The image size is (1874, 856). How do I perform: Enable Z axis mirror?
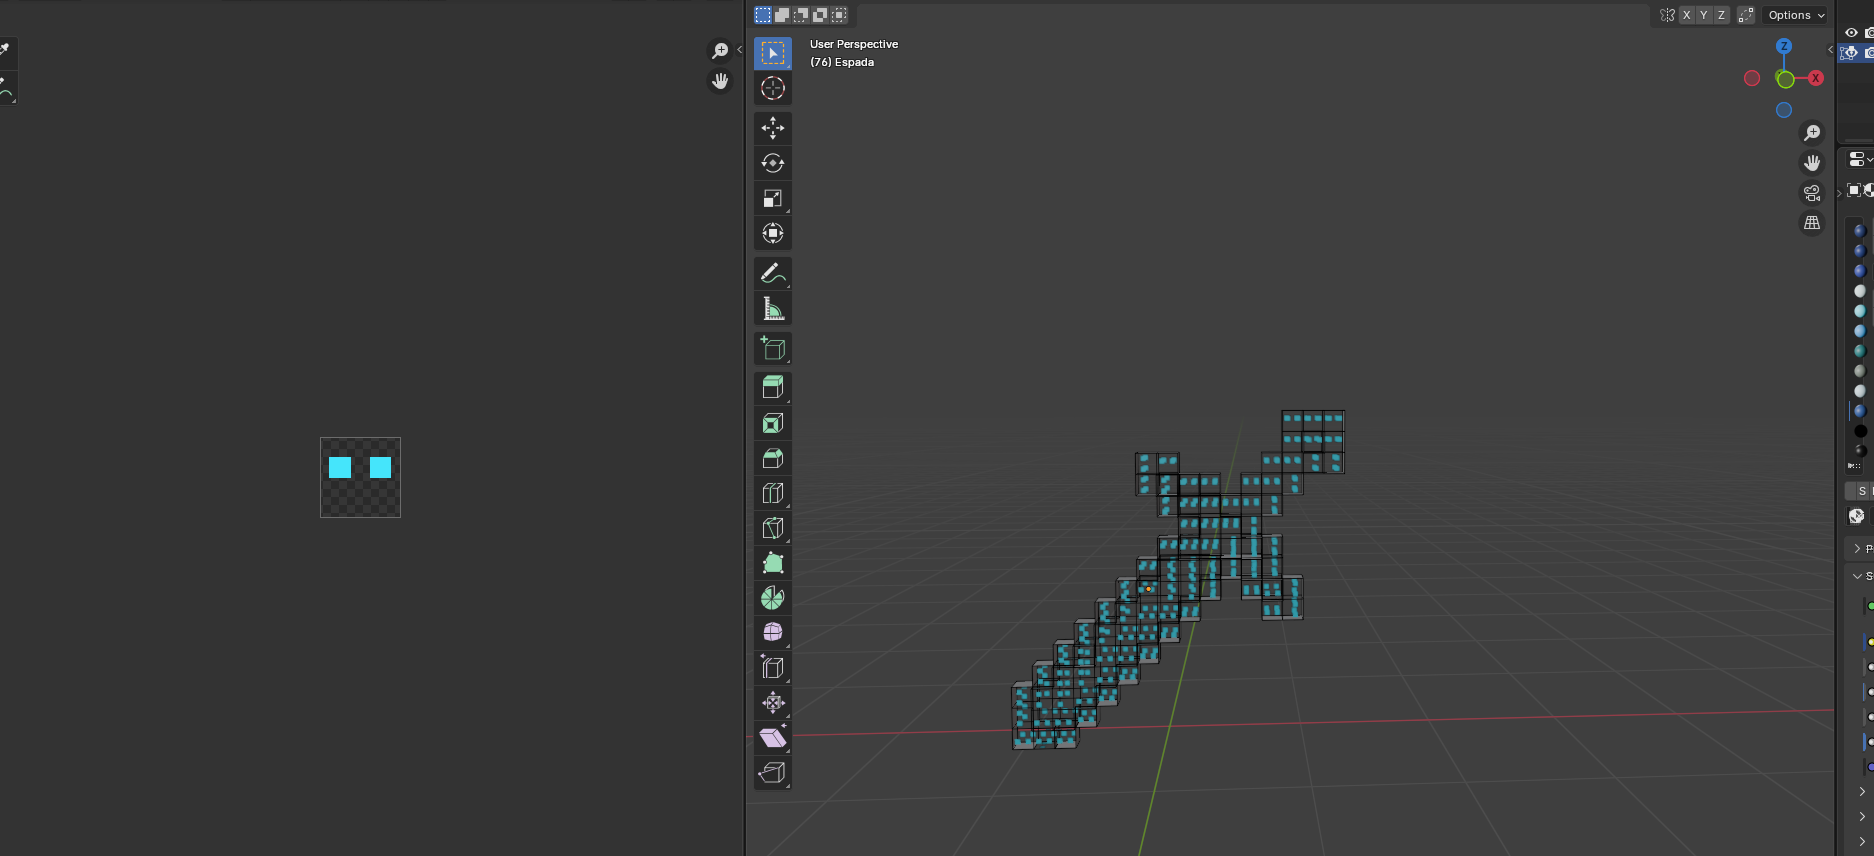[x=1721, y=15]
